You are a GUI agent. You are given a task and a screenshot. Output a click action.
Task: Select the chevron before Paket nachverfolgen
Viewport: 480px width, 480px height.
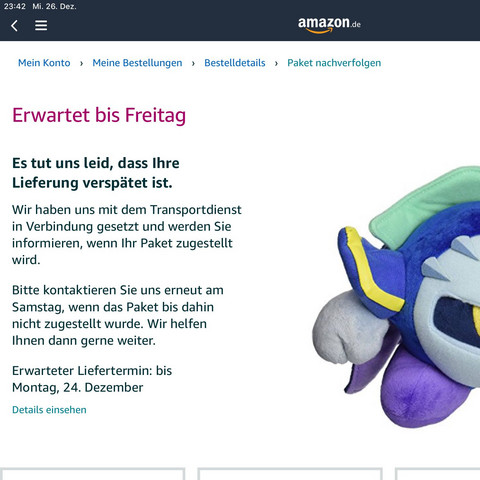pyautogui.click(x=276, y=63)
